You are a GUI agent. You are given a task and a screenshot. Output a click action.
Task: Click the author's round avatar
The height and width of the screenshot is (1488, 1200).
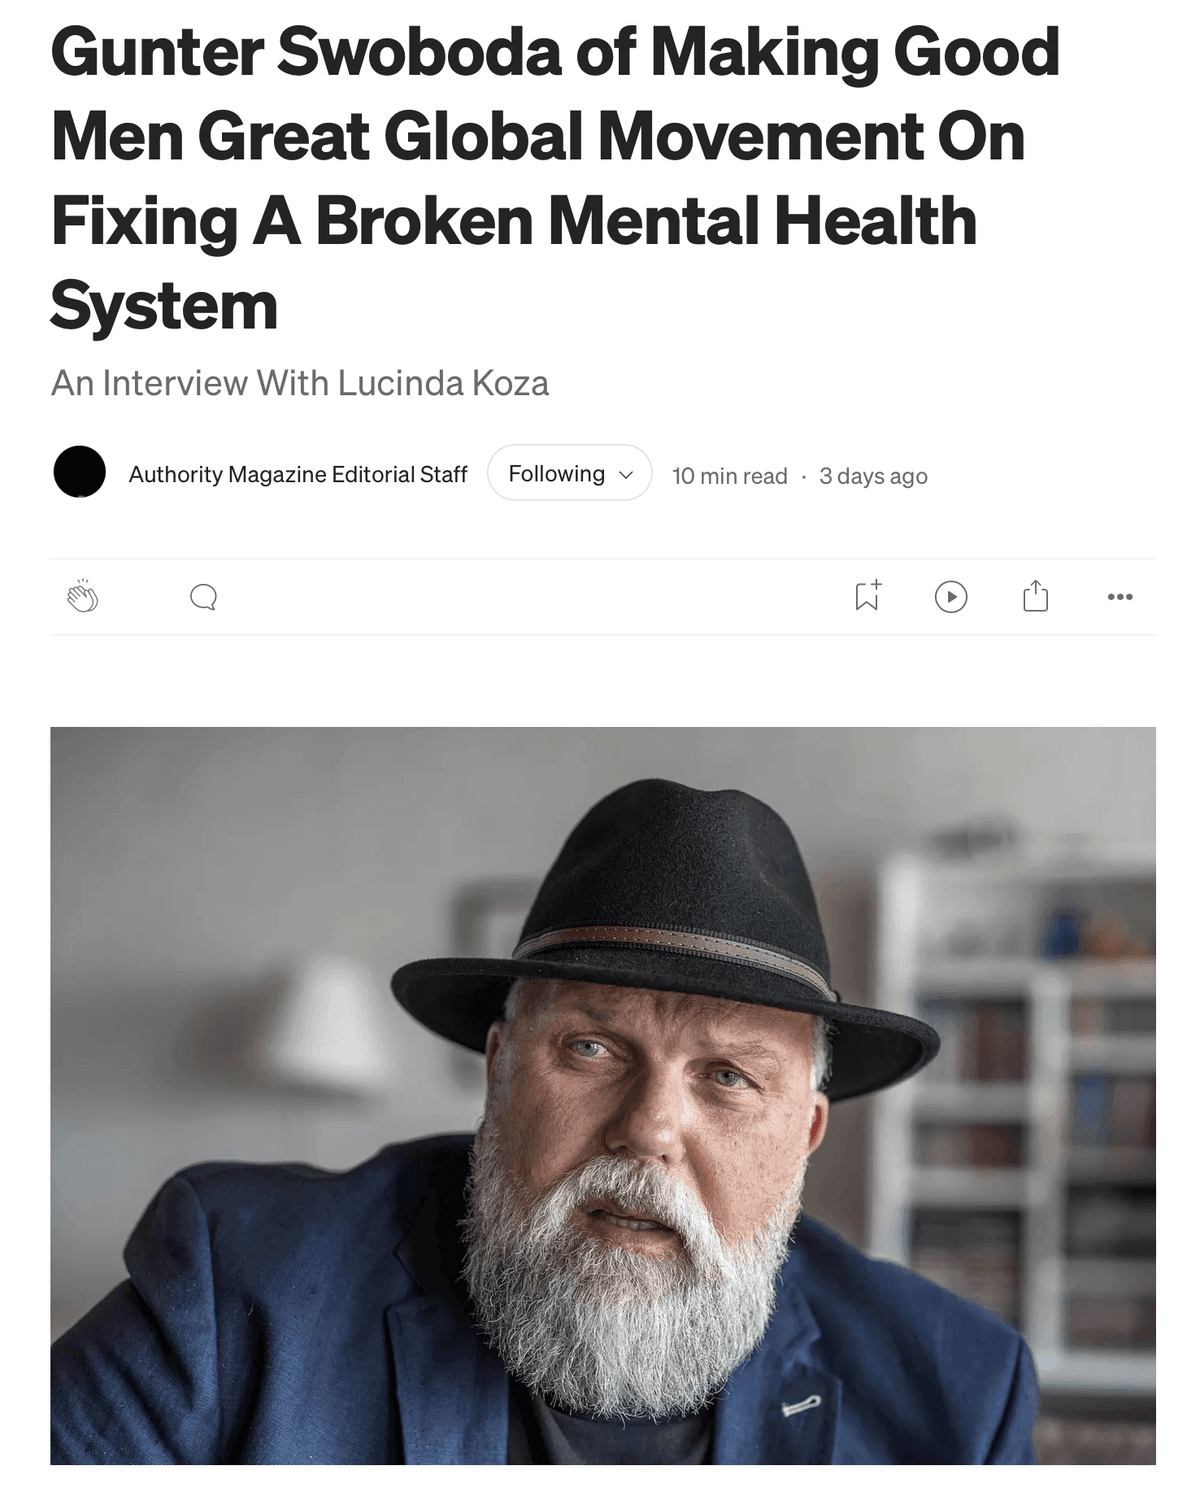point(79,472)
